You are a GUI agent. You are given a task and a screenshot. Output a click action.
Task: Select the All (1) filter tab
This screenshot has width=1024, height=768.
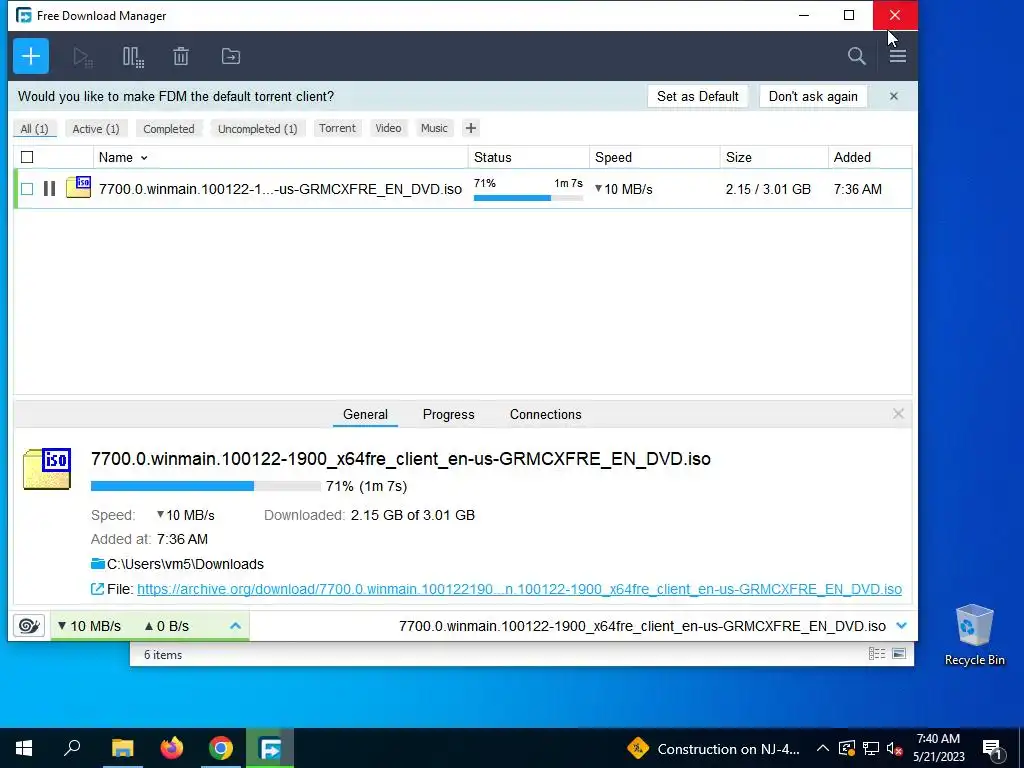click(35, 129)
